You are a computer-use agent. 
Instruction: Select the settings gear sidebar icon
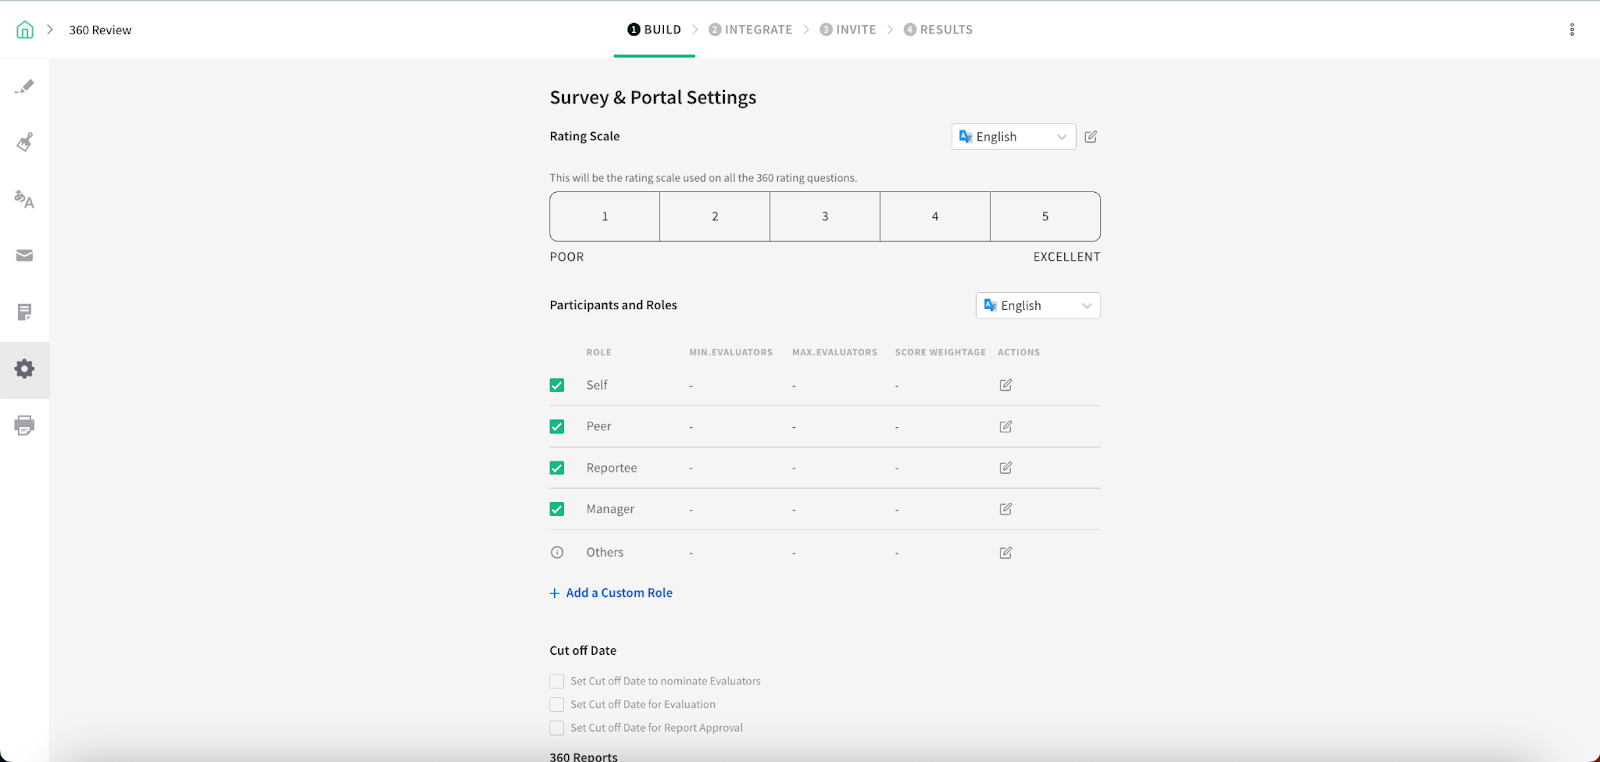click(24, 369)
